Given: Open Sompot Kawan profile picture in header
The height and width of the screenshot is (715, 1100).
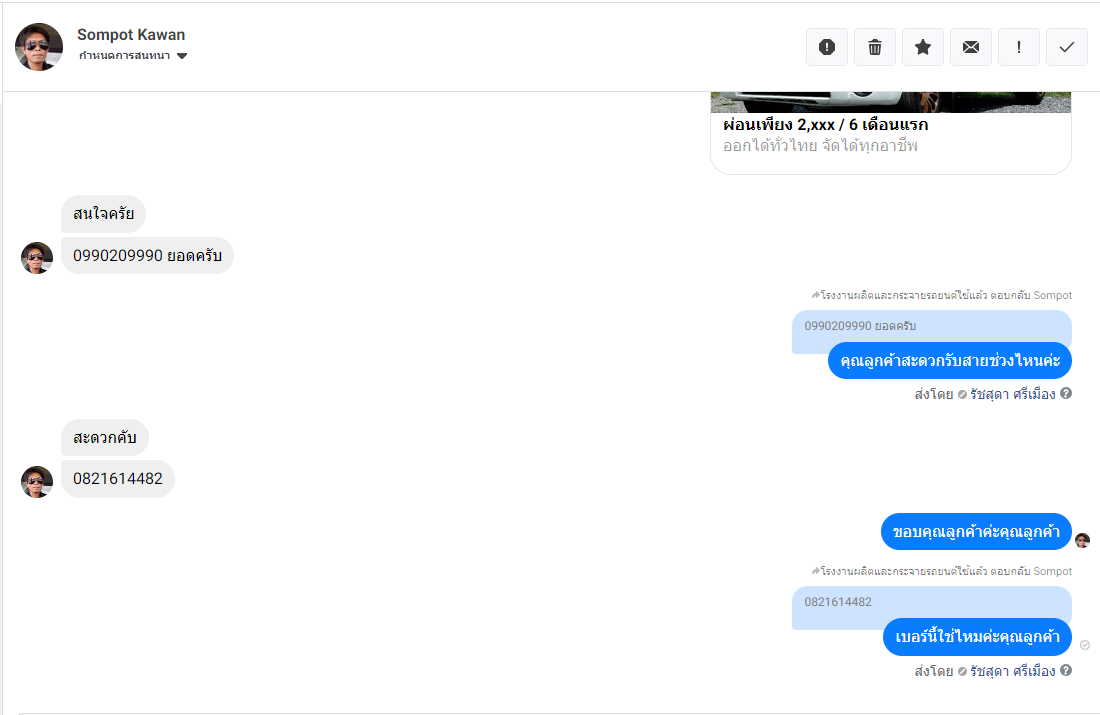Looking at the screenshot, I should 39,47.
